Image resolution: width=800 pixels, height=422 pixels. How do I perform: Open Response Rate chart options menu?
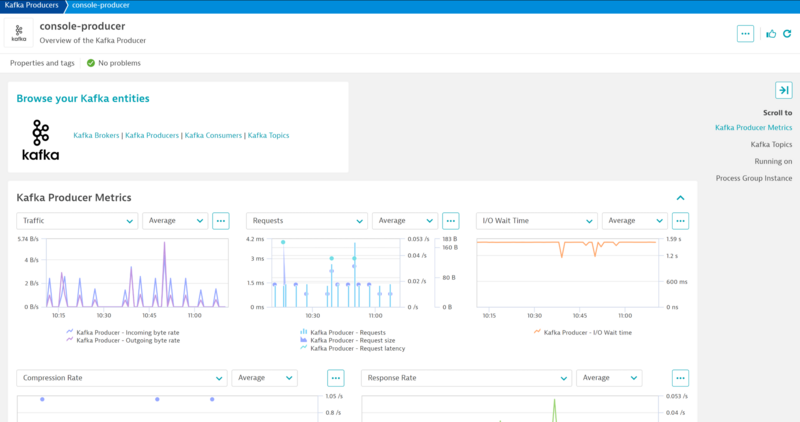coord(681,378)
